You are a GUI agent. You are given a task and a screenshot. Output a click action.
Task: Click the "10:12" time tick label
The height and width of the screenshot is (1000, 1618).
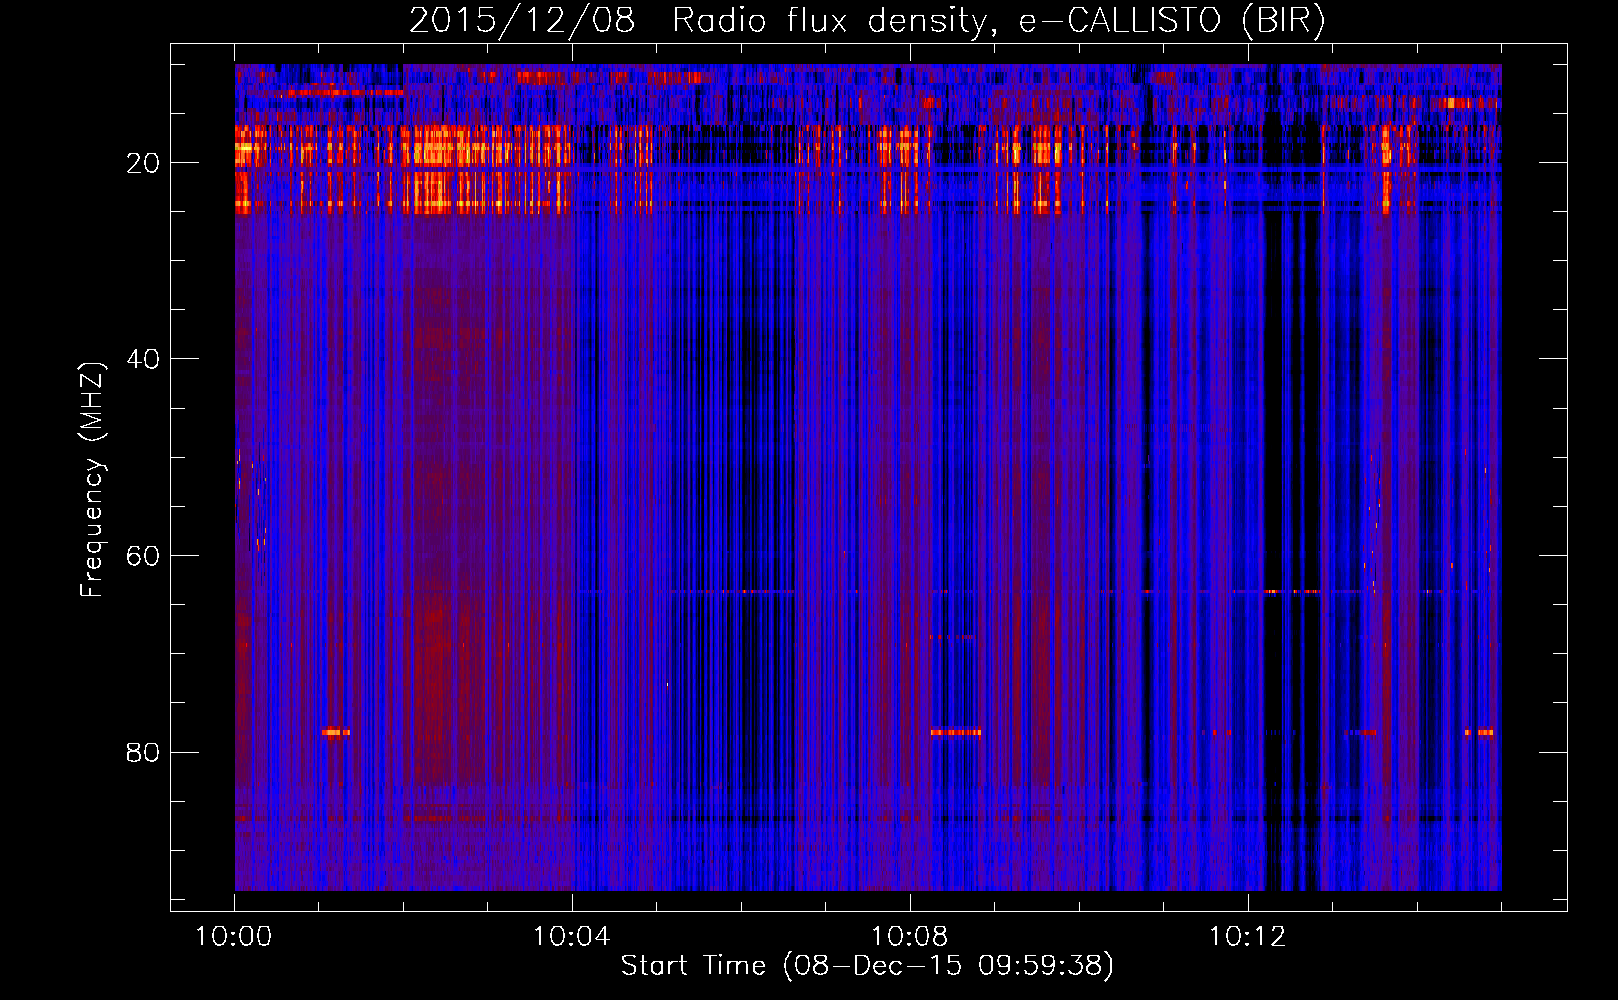pyautogui.click(x=1247, y=937)
